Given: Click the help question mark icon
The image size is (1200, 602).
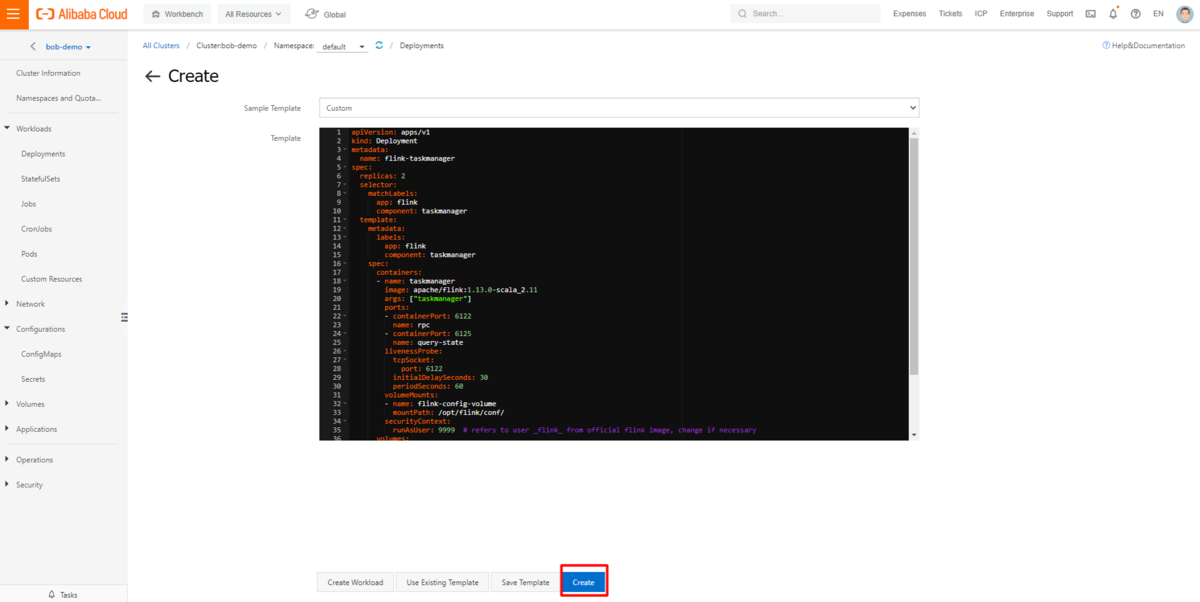Looking at the screenshot, I should coord(1135,14).
